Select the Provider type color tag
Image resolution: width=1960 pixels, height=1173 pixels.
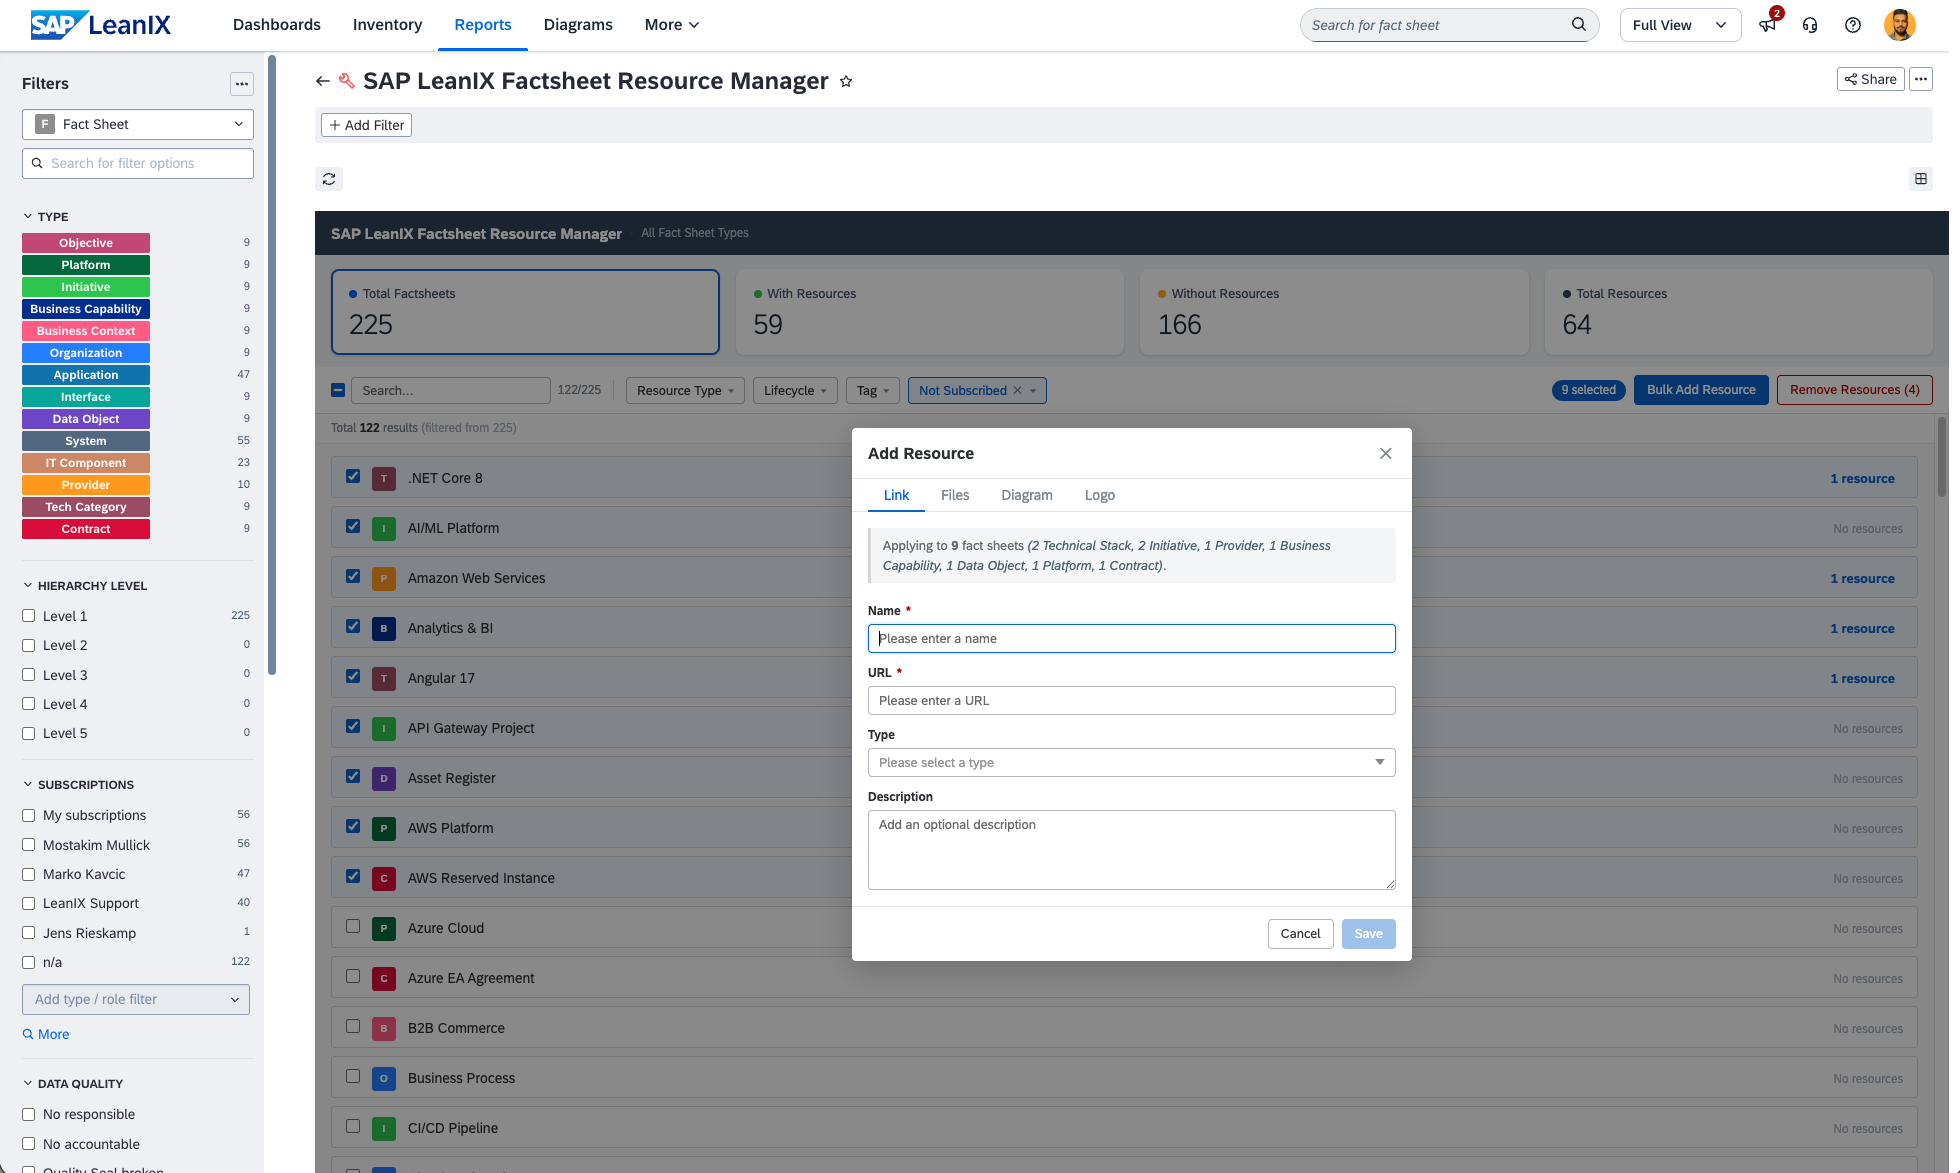coord(86,485)
